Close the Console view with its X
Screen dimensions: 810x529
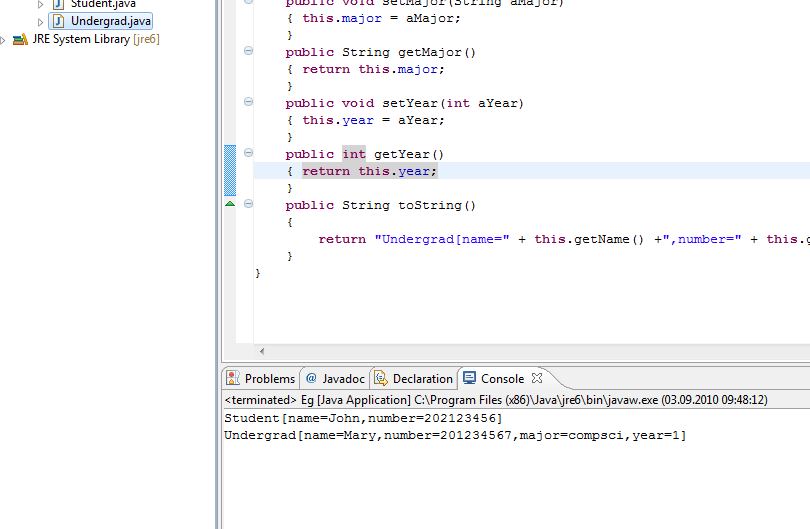[537, 378]
